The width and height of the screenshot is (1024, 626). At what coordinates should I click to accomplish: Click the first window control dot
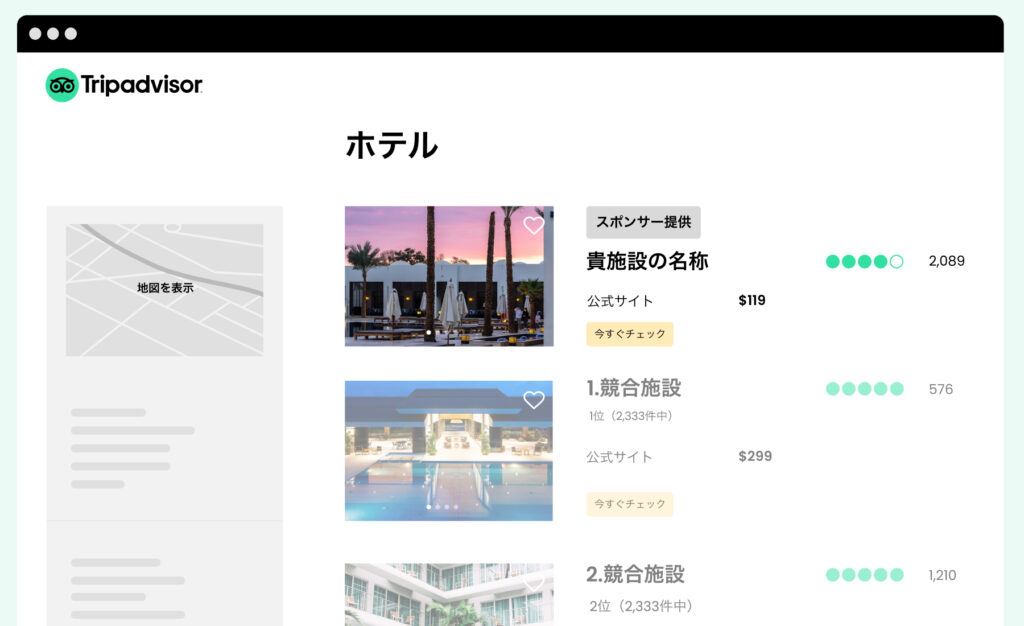click(35, 33)
